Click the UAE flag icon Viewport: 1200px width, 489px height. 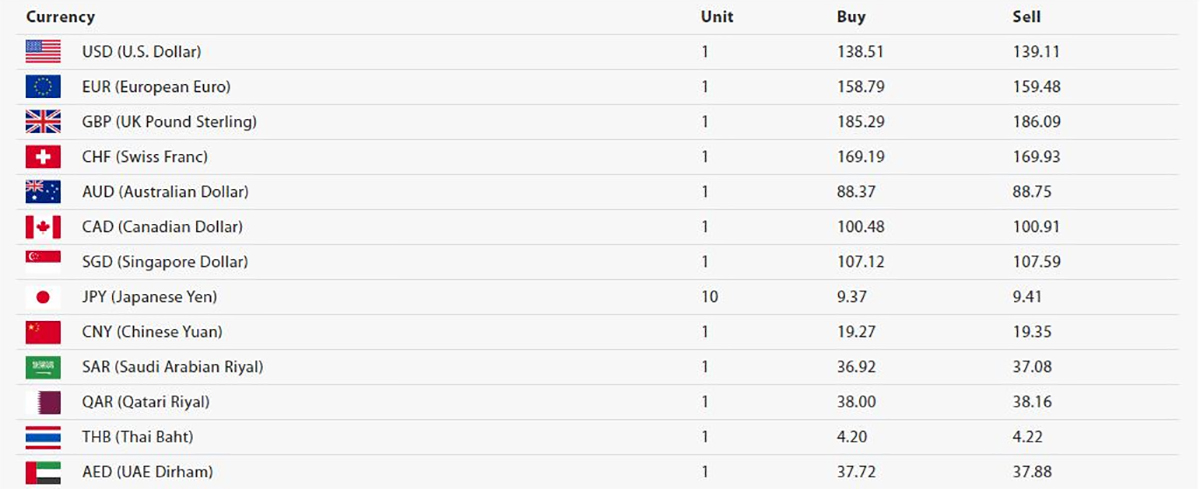(43, 472)
